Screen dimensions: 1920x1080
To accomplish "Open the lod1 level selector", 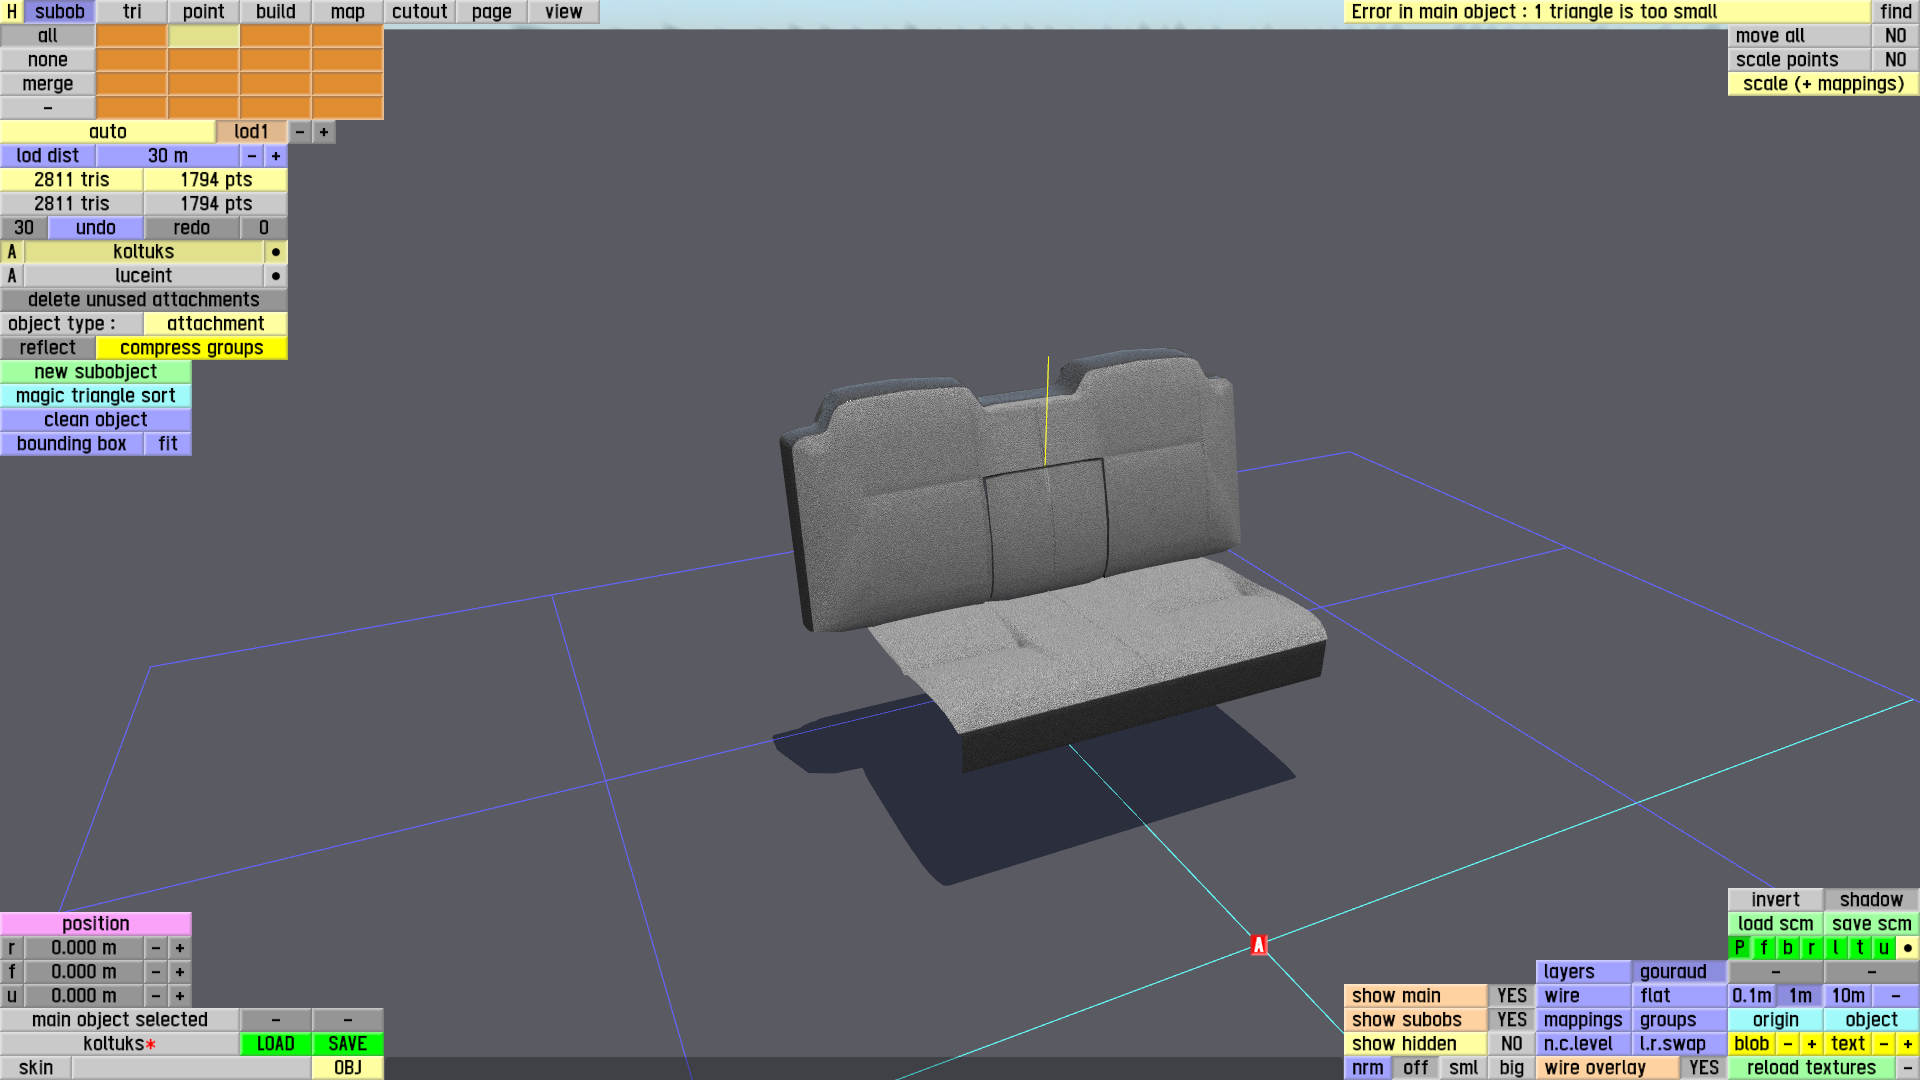I will (251, 132).
